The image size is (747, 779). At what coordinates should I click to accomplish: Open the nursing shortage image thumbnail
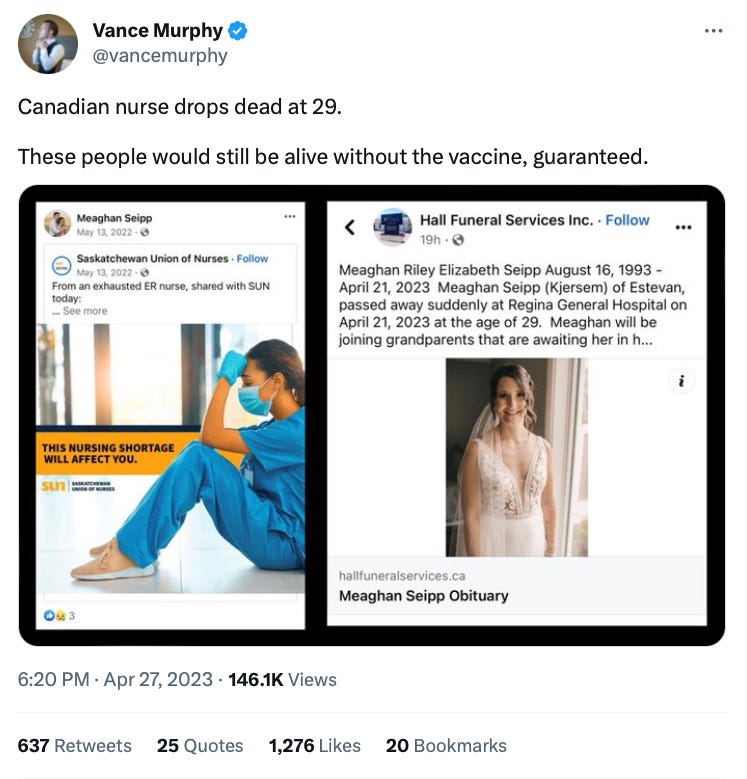170,458
